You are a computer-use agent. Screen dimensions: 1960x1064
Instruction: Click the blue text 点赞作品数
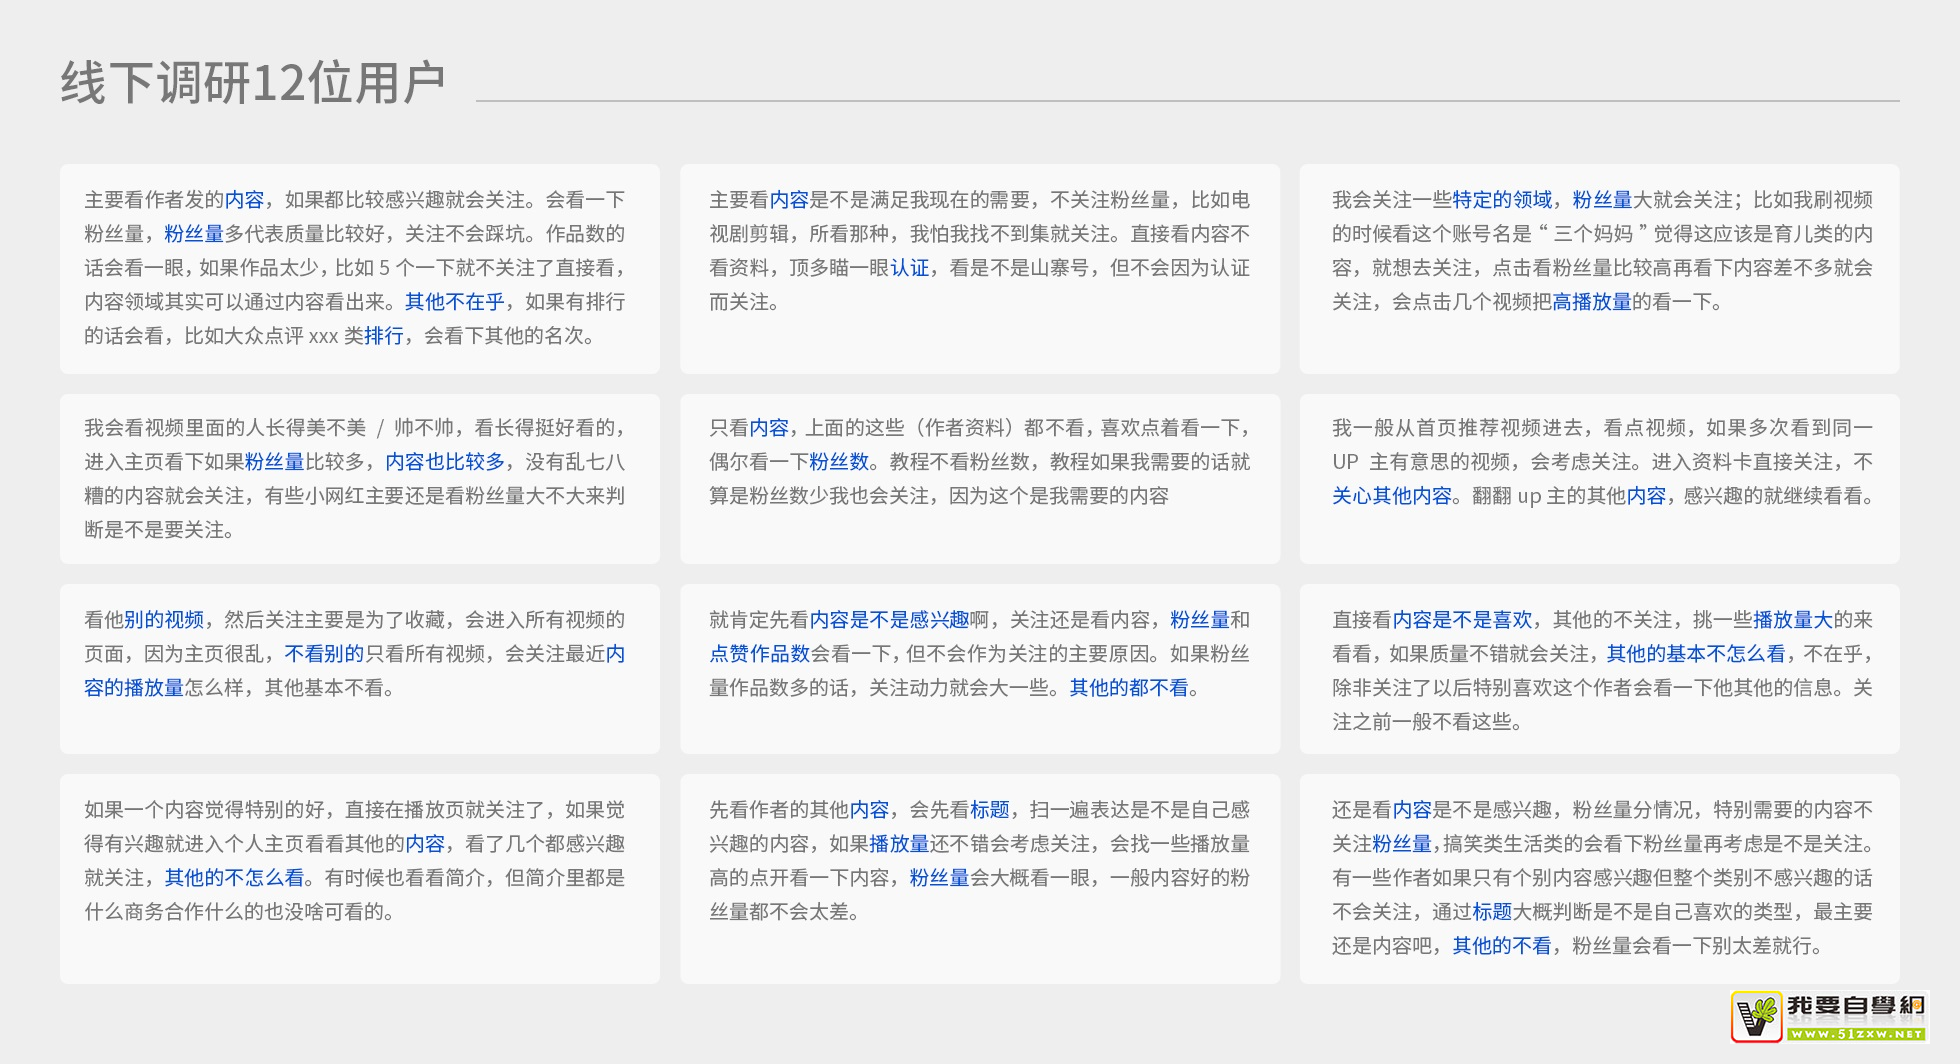[759, 654]
